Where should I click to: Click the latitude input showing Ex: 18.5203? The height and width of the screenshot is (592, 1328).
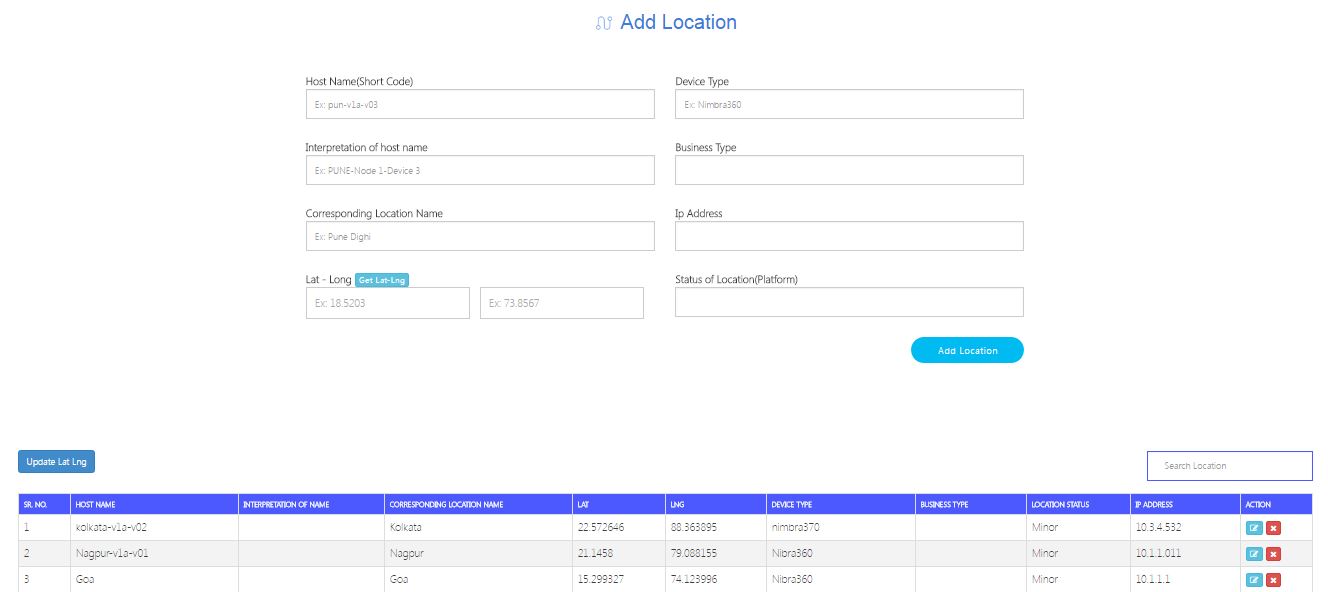(x=387, y=303)
